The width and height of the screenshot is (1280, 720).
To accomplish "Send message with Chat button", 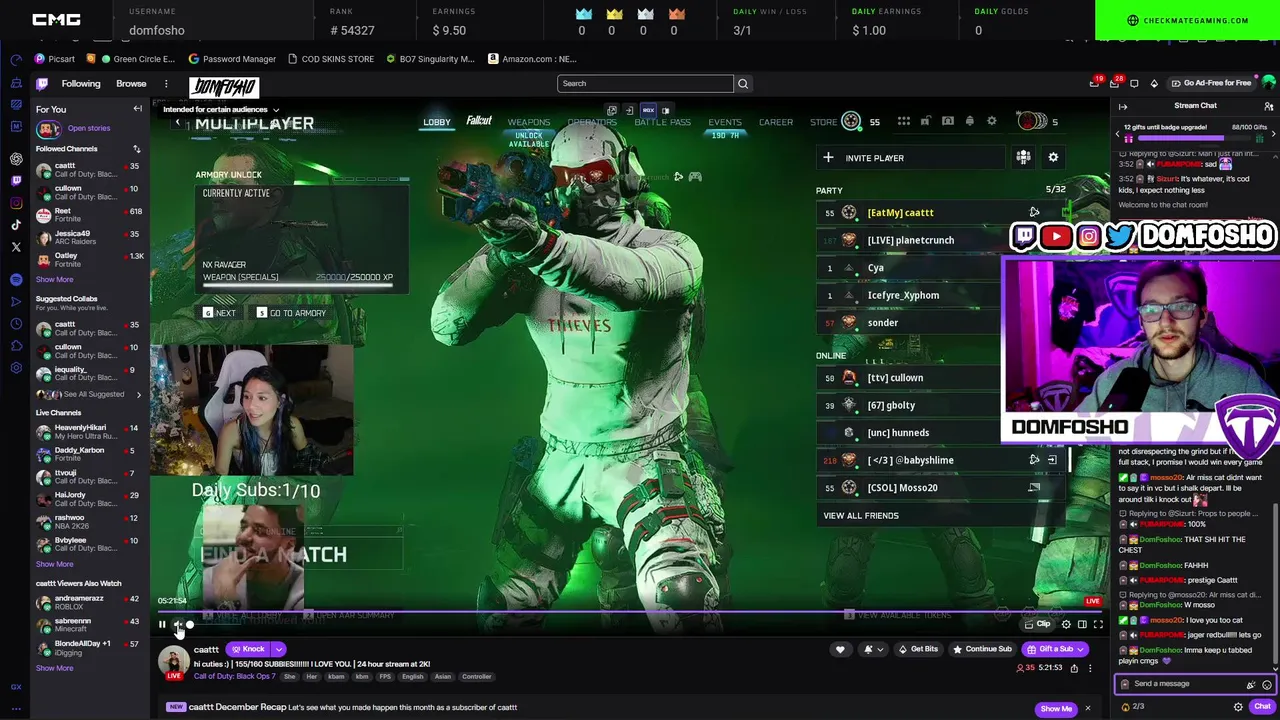I will [1262, 707].
